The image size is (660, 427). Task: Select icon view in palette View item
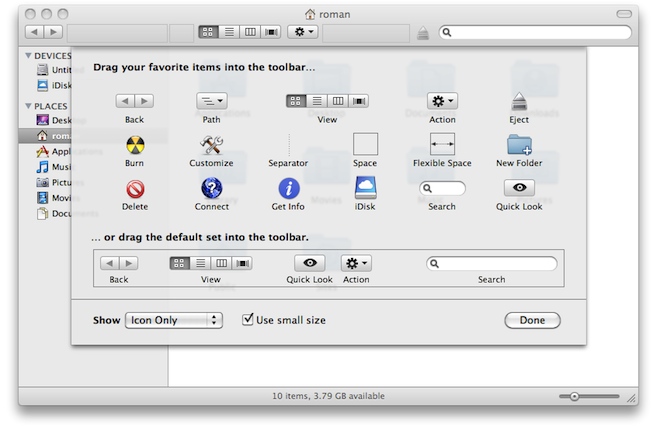point(296,101)
